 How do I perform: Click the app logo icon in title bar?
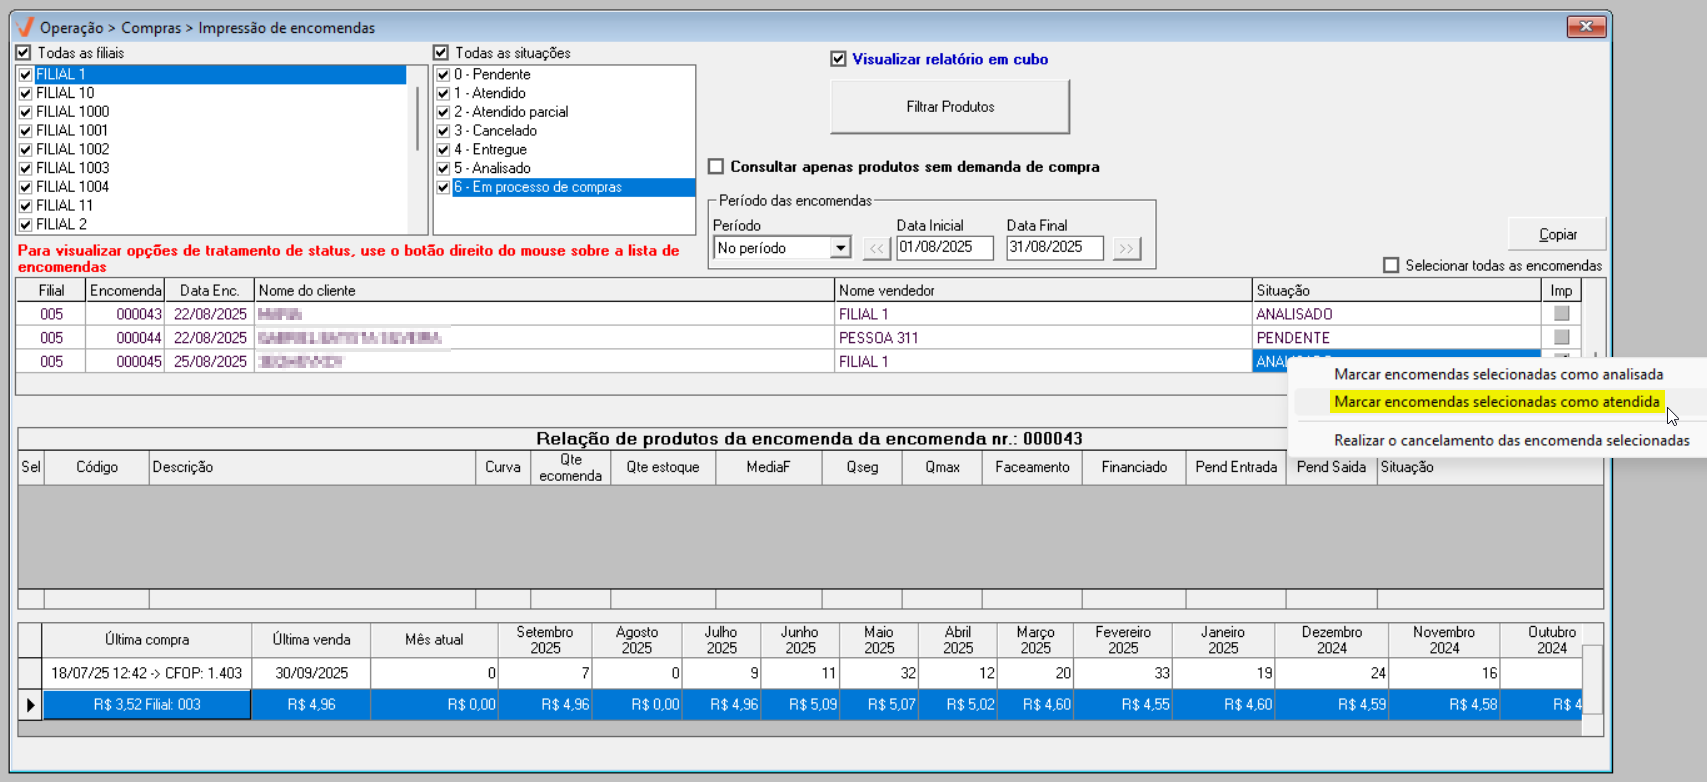(25, 27)
